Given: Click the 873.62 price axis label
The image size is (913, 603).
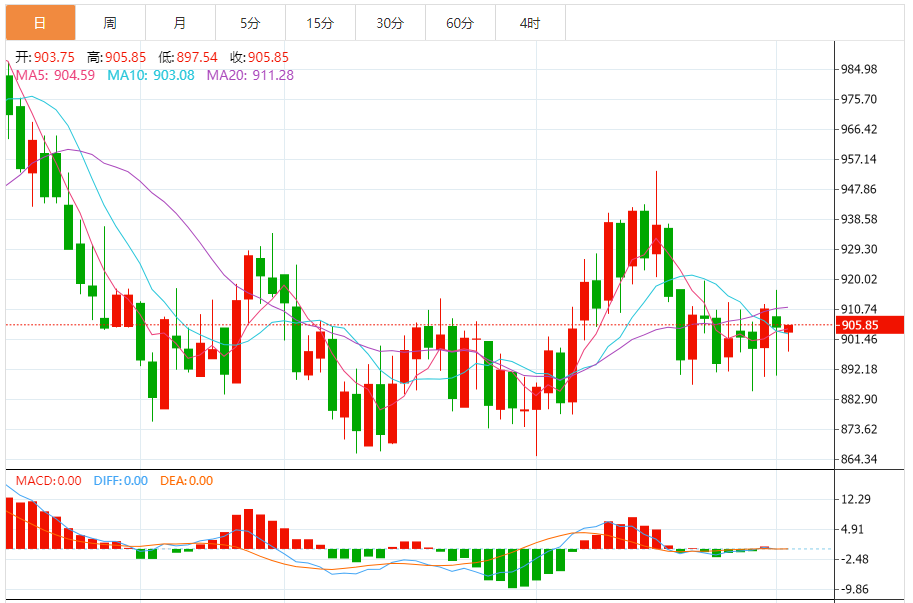Looking at the screenshot, I should (x=859, y=429).
